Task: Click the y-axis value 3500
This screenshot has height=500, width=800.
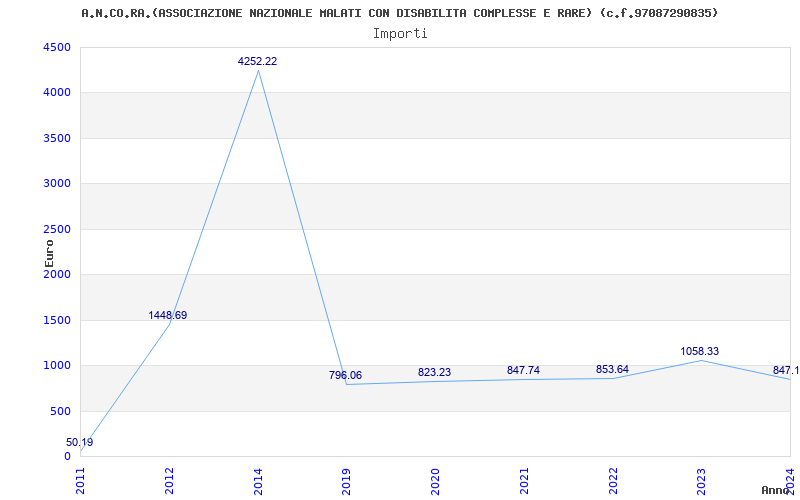Action: pos(57,138)
